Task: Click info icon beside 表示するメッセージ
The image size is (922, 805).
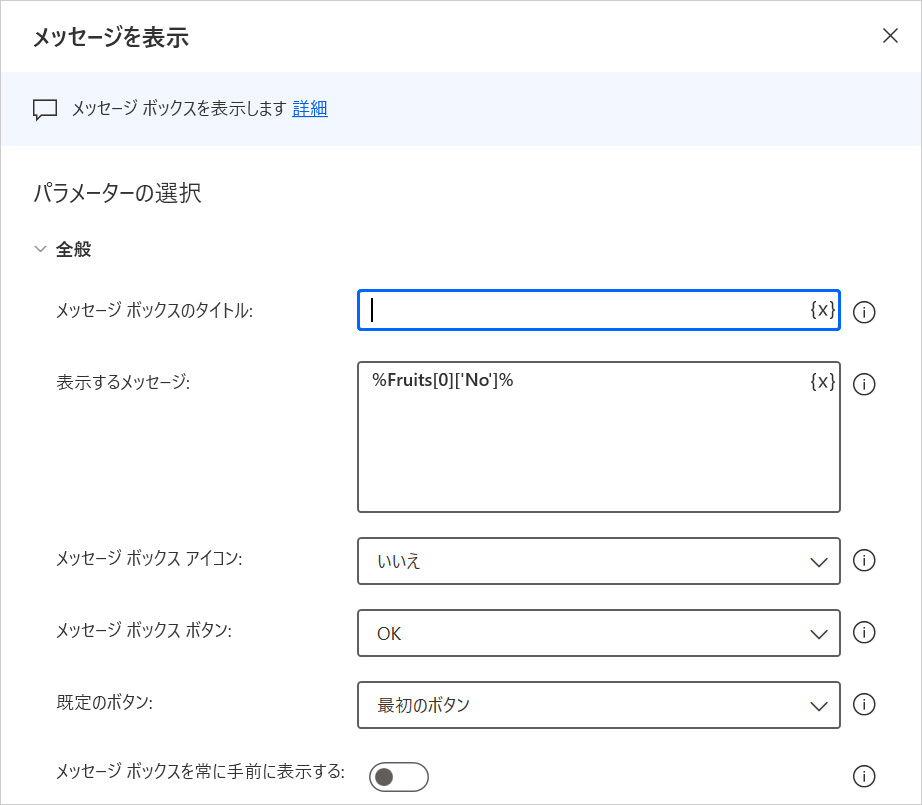Action: (864, 384)
